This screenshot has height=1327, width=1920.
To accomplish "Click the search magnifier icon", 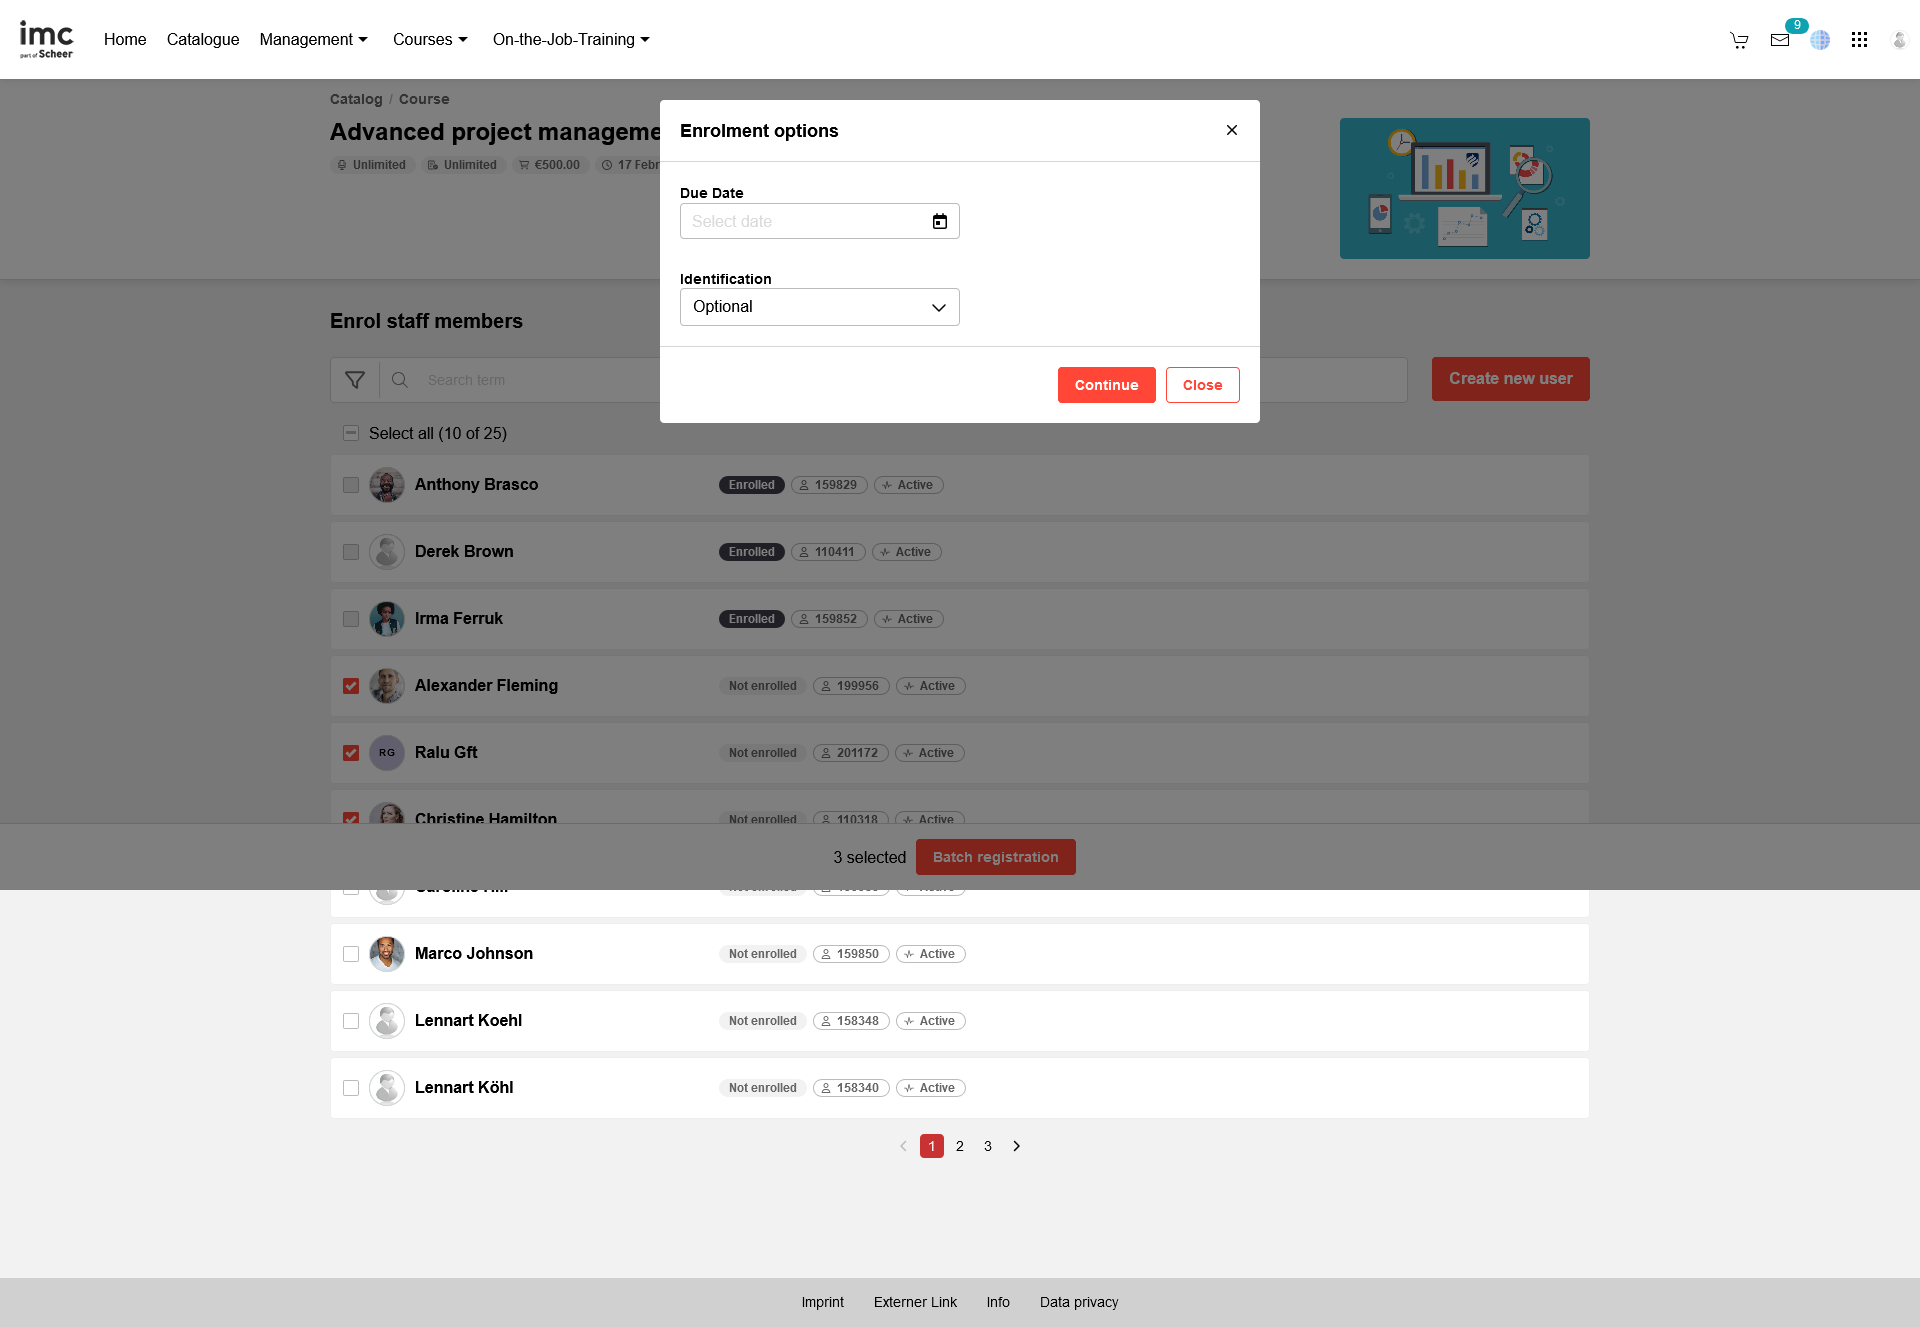I will click(x=399, y=380).
